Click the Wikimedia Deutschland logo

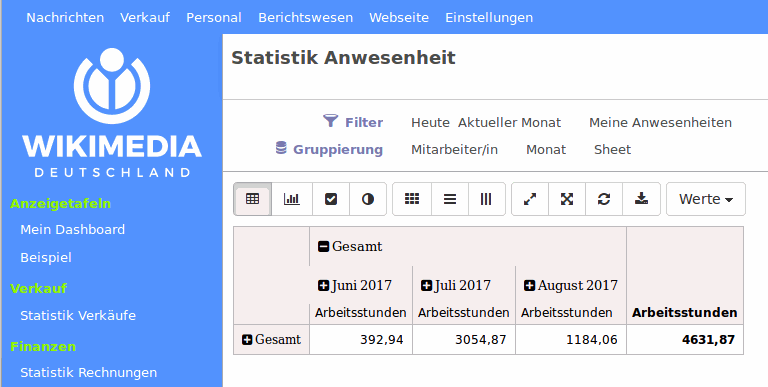(x=112, y=113)
